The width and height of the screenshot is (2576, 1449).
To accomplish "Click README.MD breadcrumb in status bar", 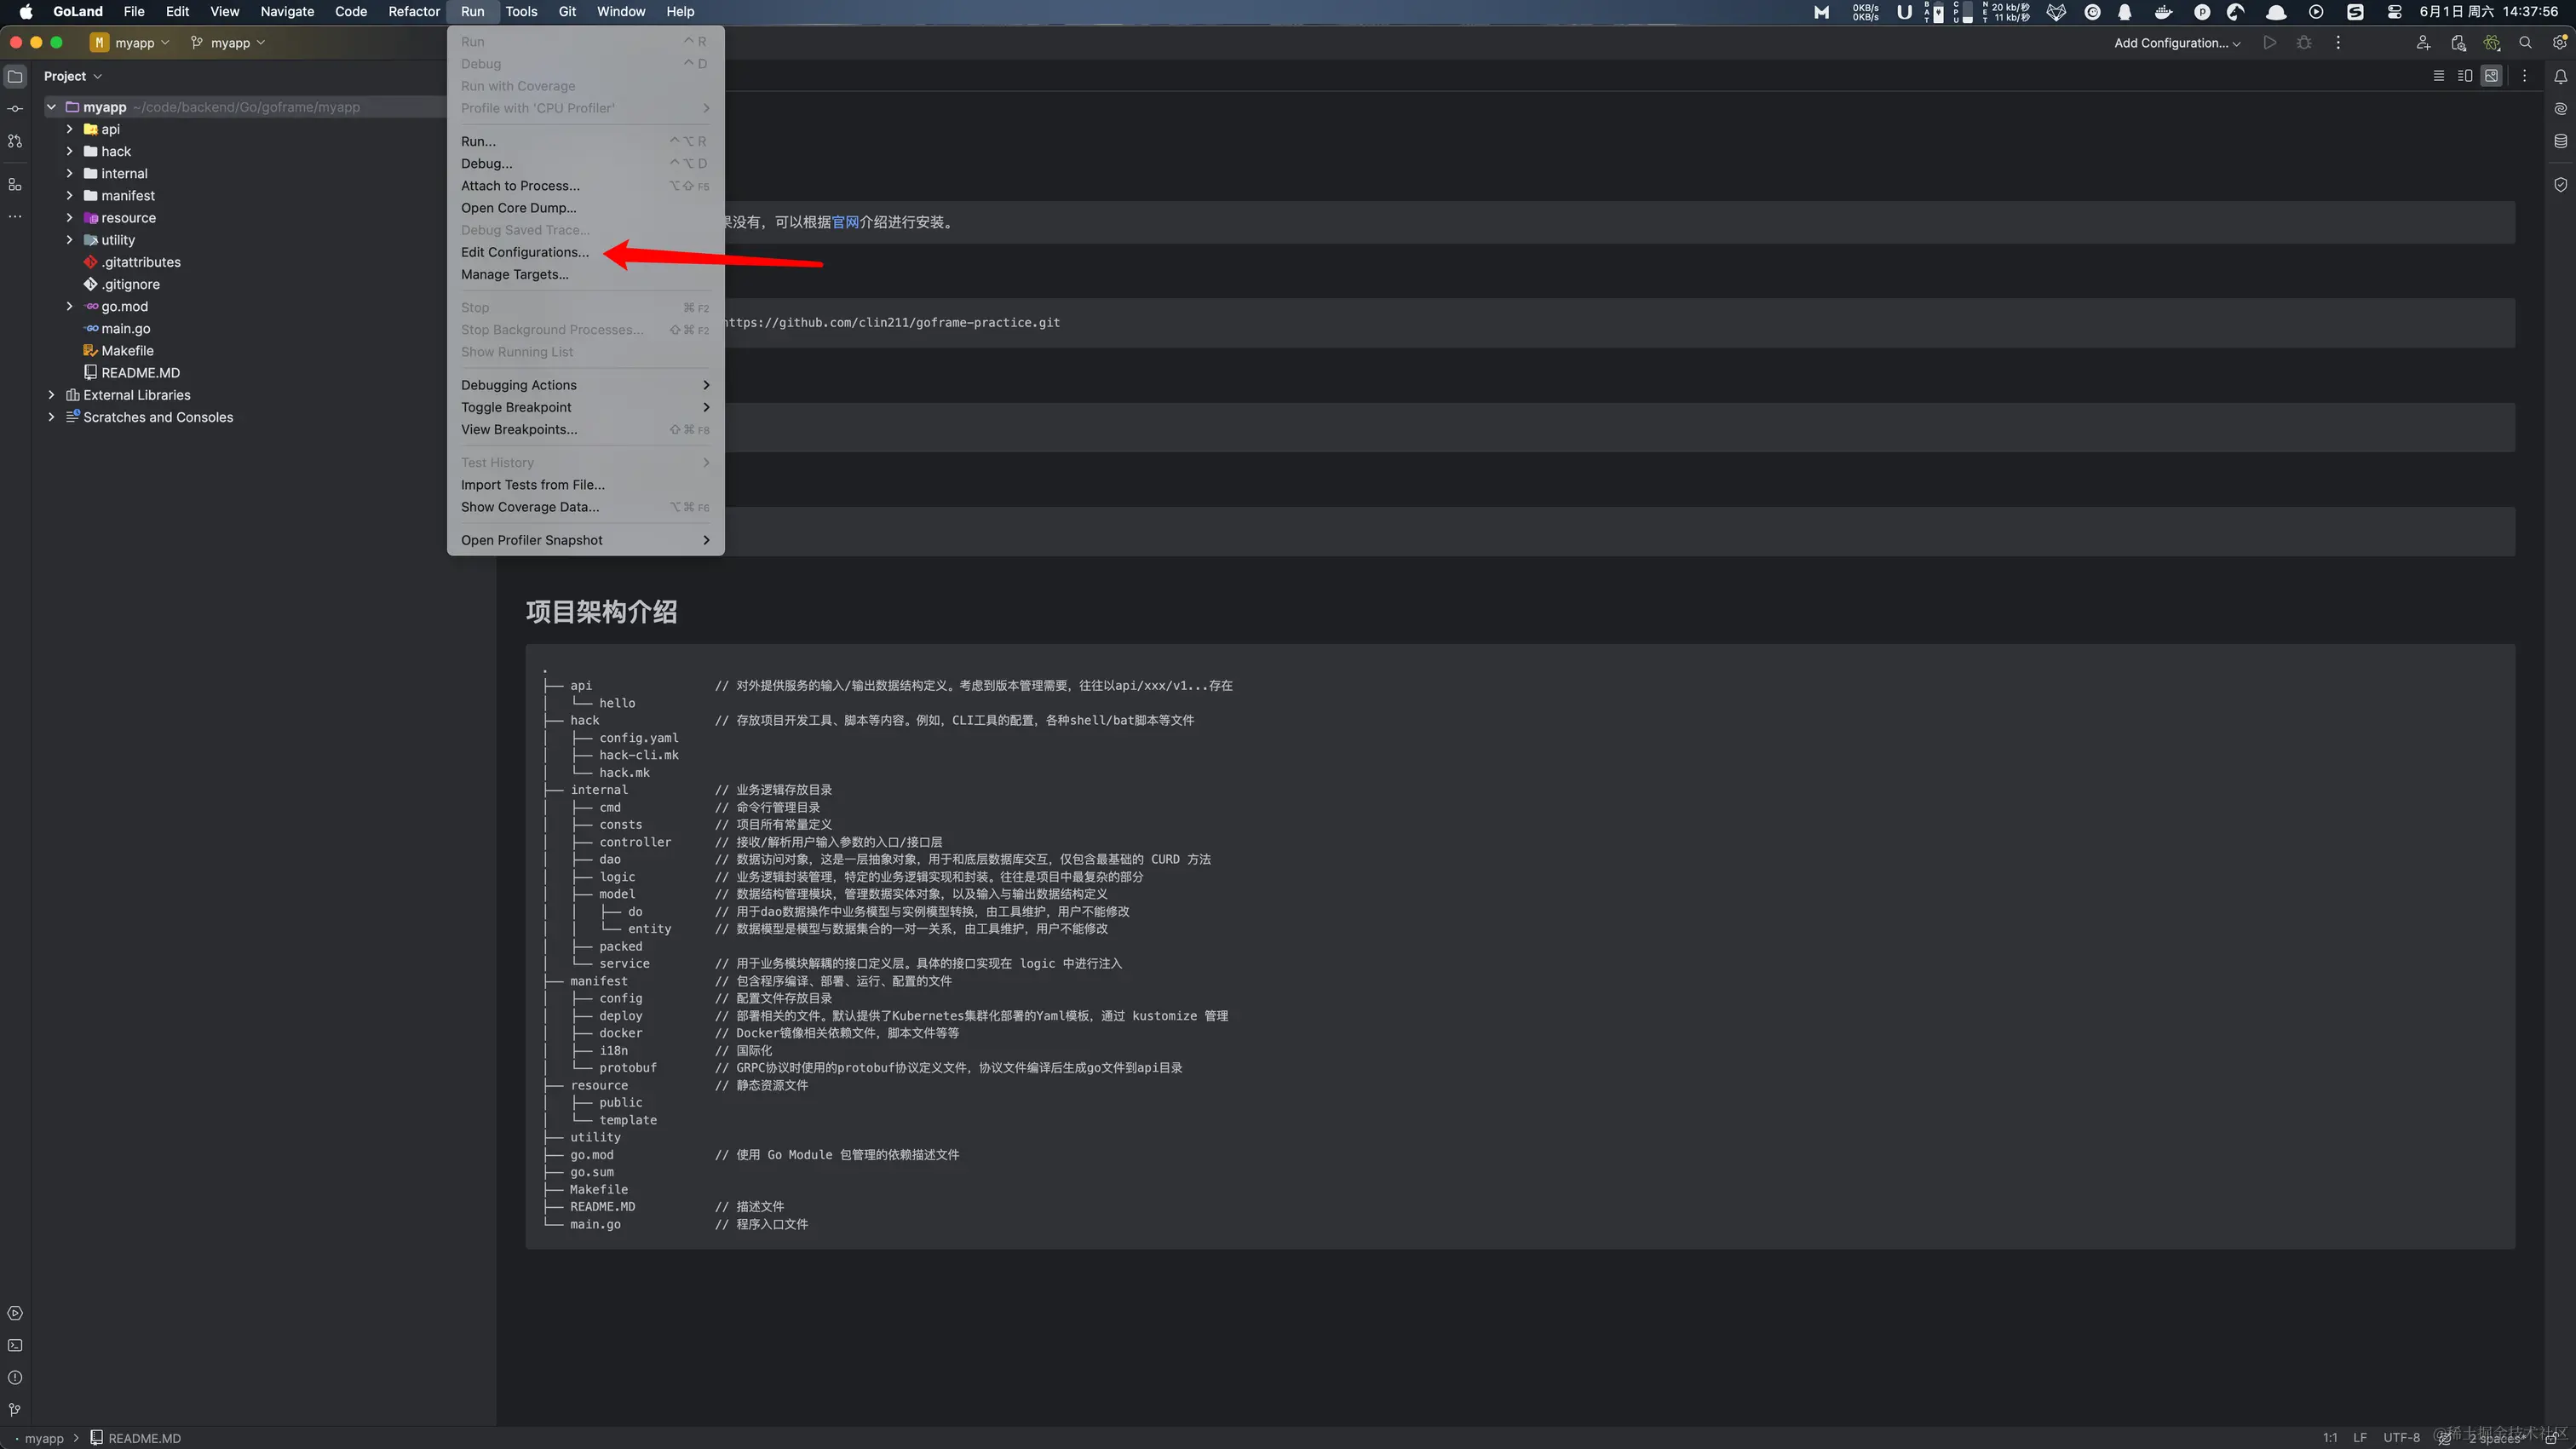I will point(136,1438).
